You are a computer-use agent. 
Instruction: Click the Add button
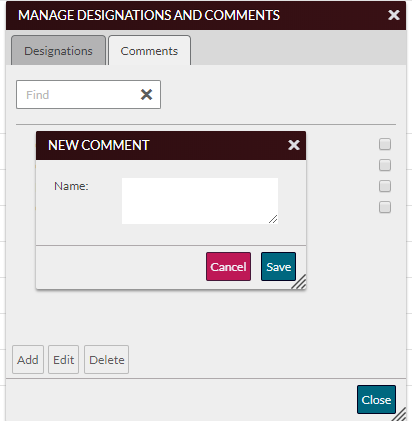[x=28, y=360]
